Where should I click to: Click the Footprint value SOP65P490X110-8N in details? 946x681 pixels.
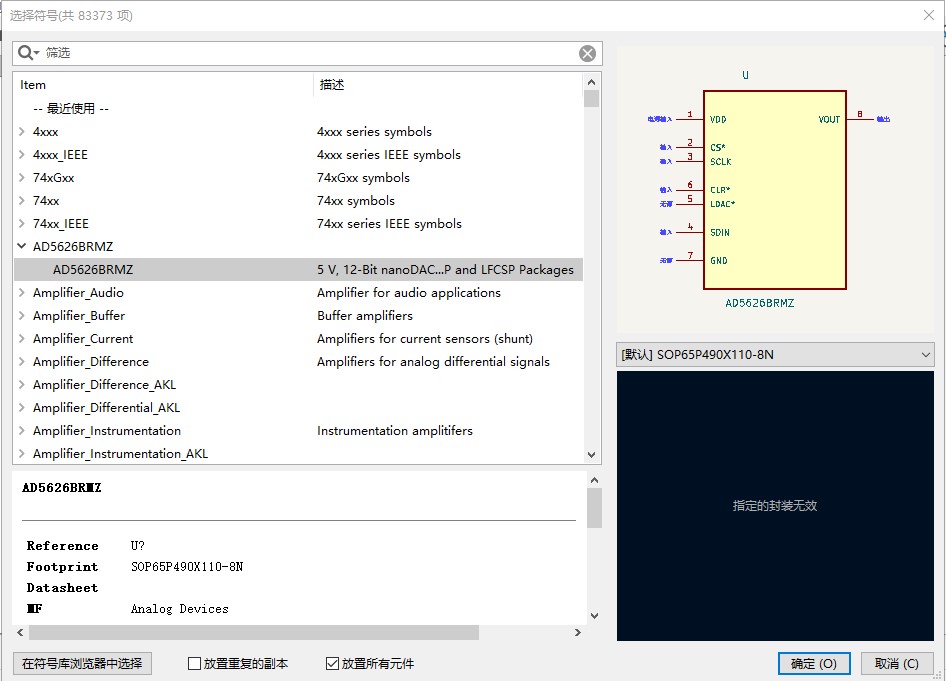pos(187,567)
